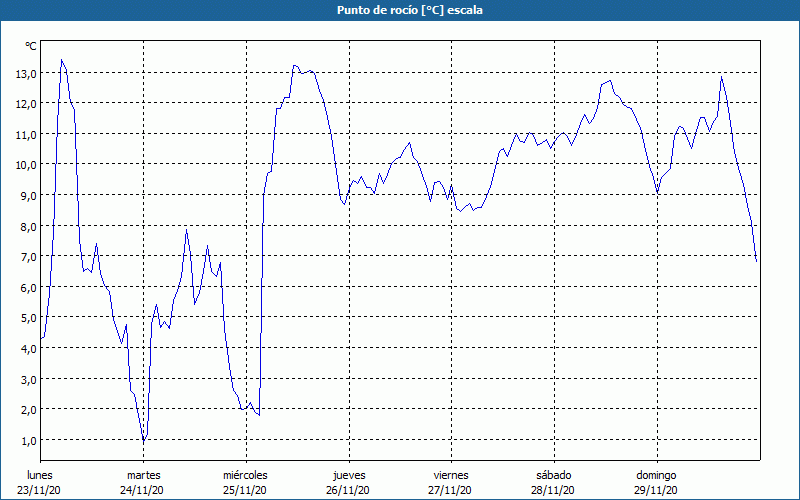Screen dimensions: 800x500
Task: Click the 3,0 y-axis value
Action: (x=29, y=380)
